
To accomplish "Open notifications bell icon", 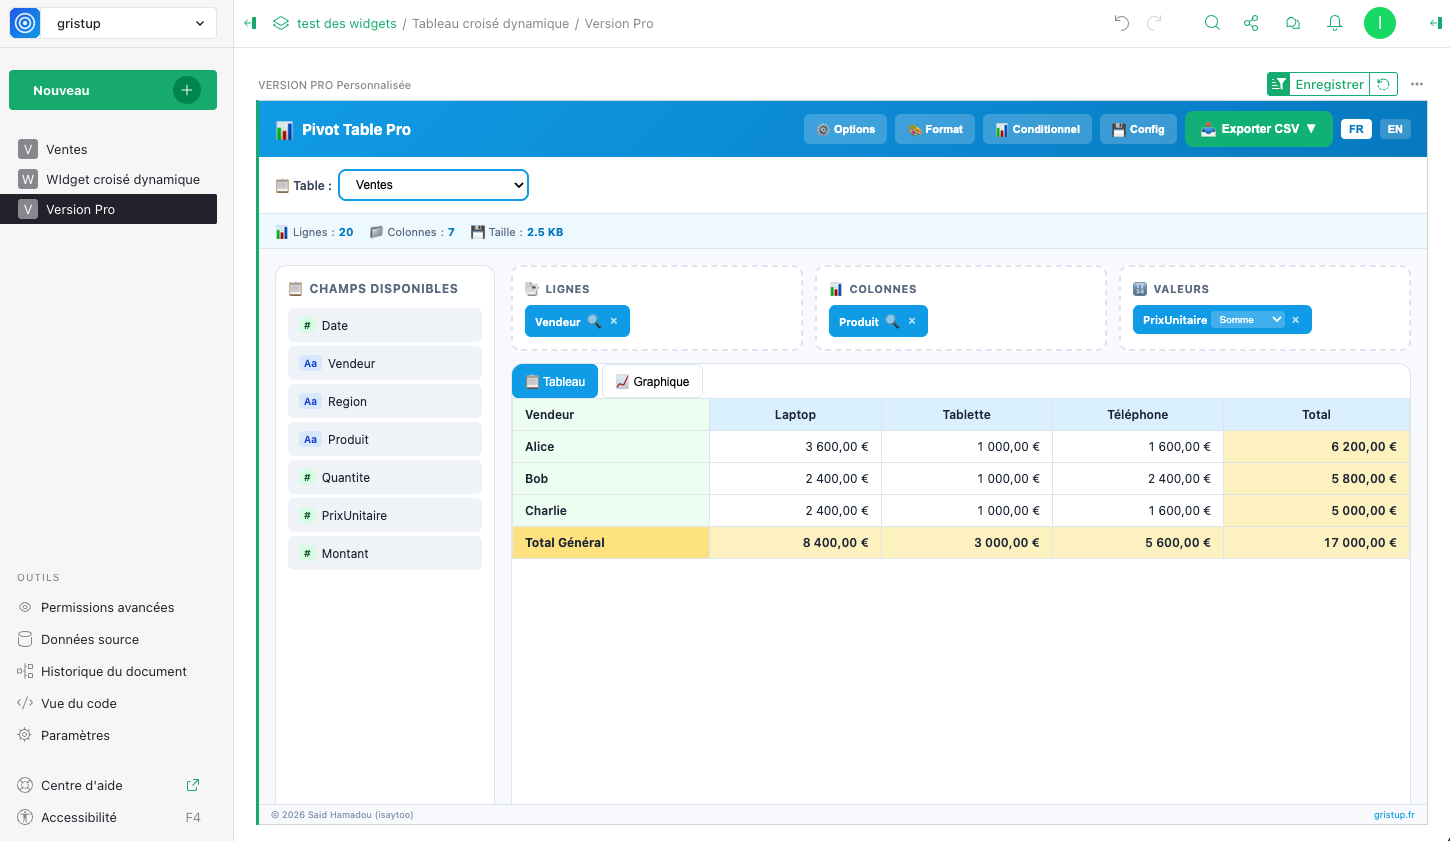I will (x=1334, y=23).
